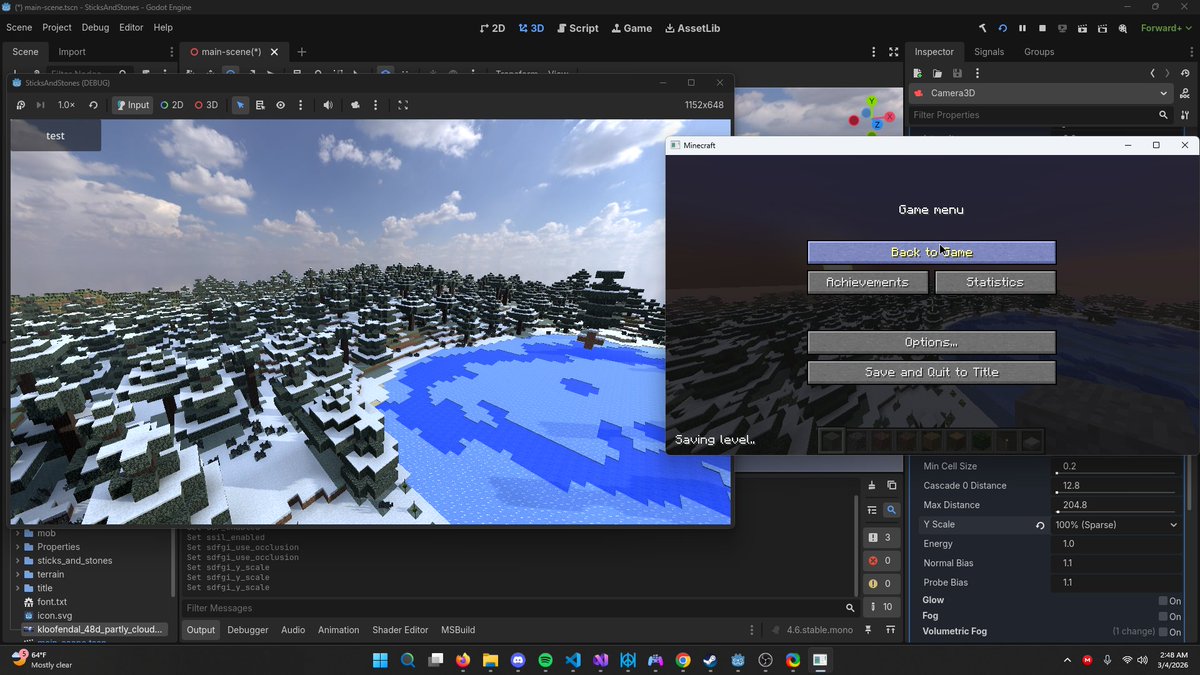Run current scene clapperboard icon
1200x675 pixels.
pos(1083,28)
